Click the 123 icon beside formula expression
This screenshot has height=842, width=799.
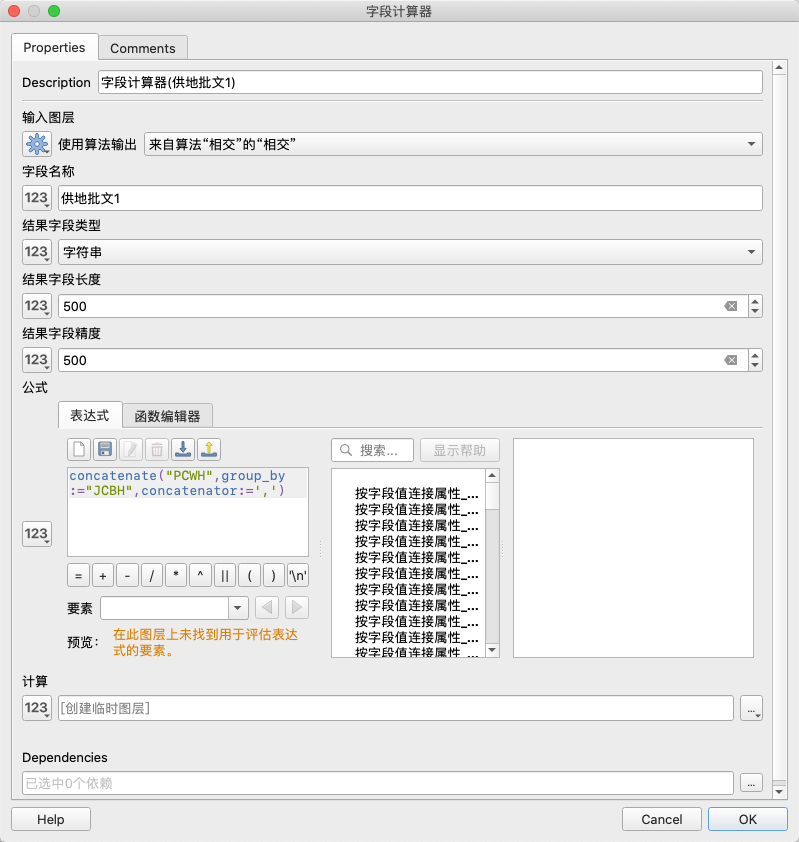point(37,534)
